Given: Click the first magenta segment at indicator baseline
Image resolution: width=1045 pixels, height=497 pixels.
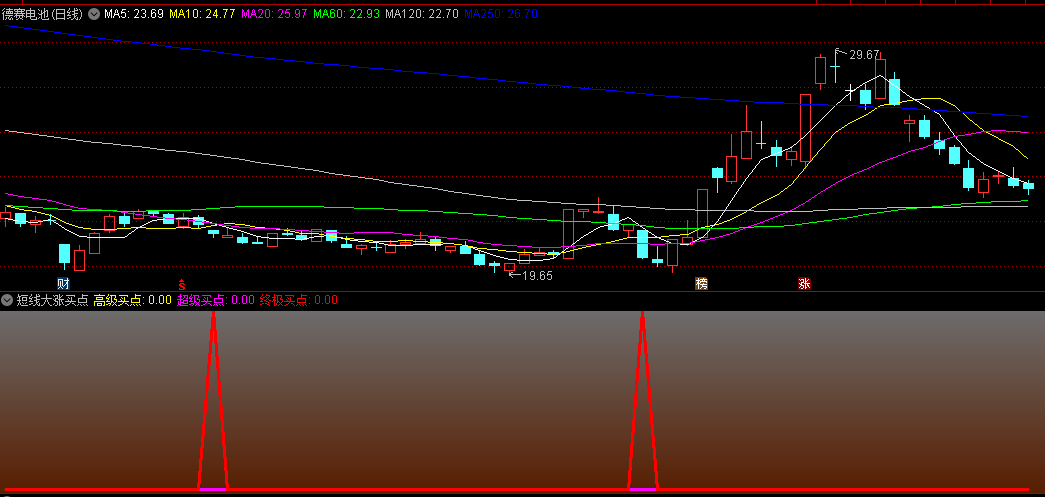Looking at the screenshot, I should point(213,489).
